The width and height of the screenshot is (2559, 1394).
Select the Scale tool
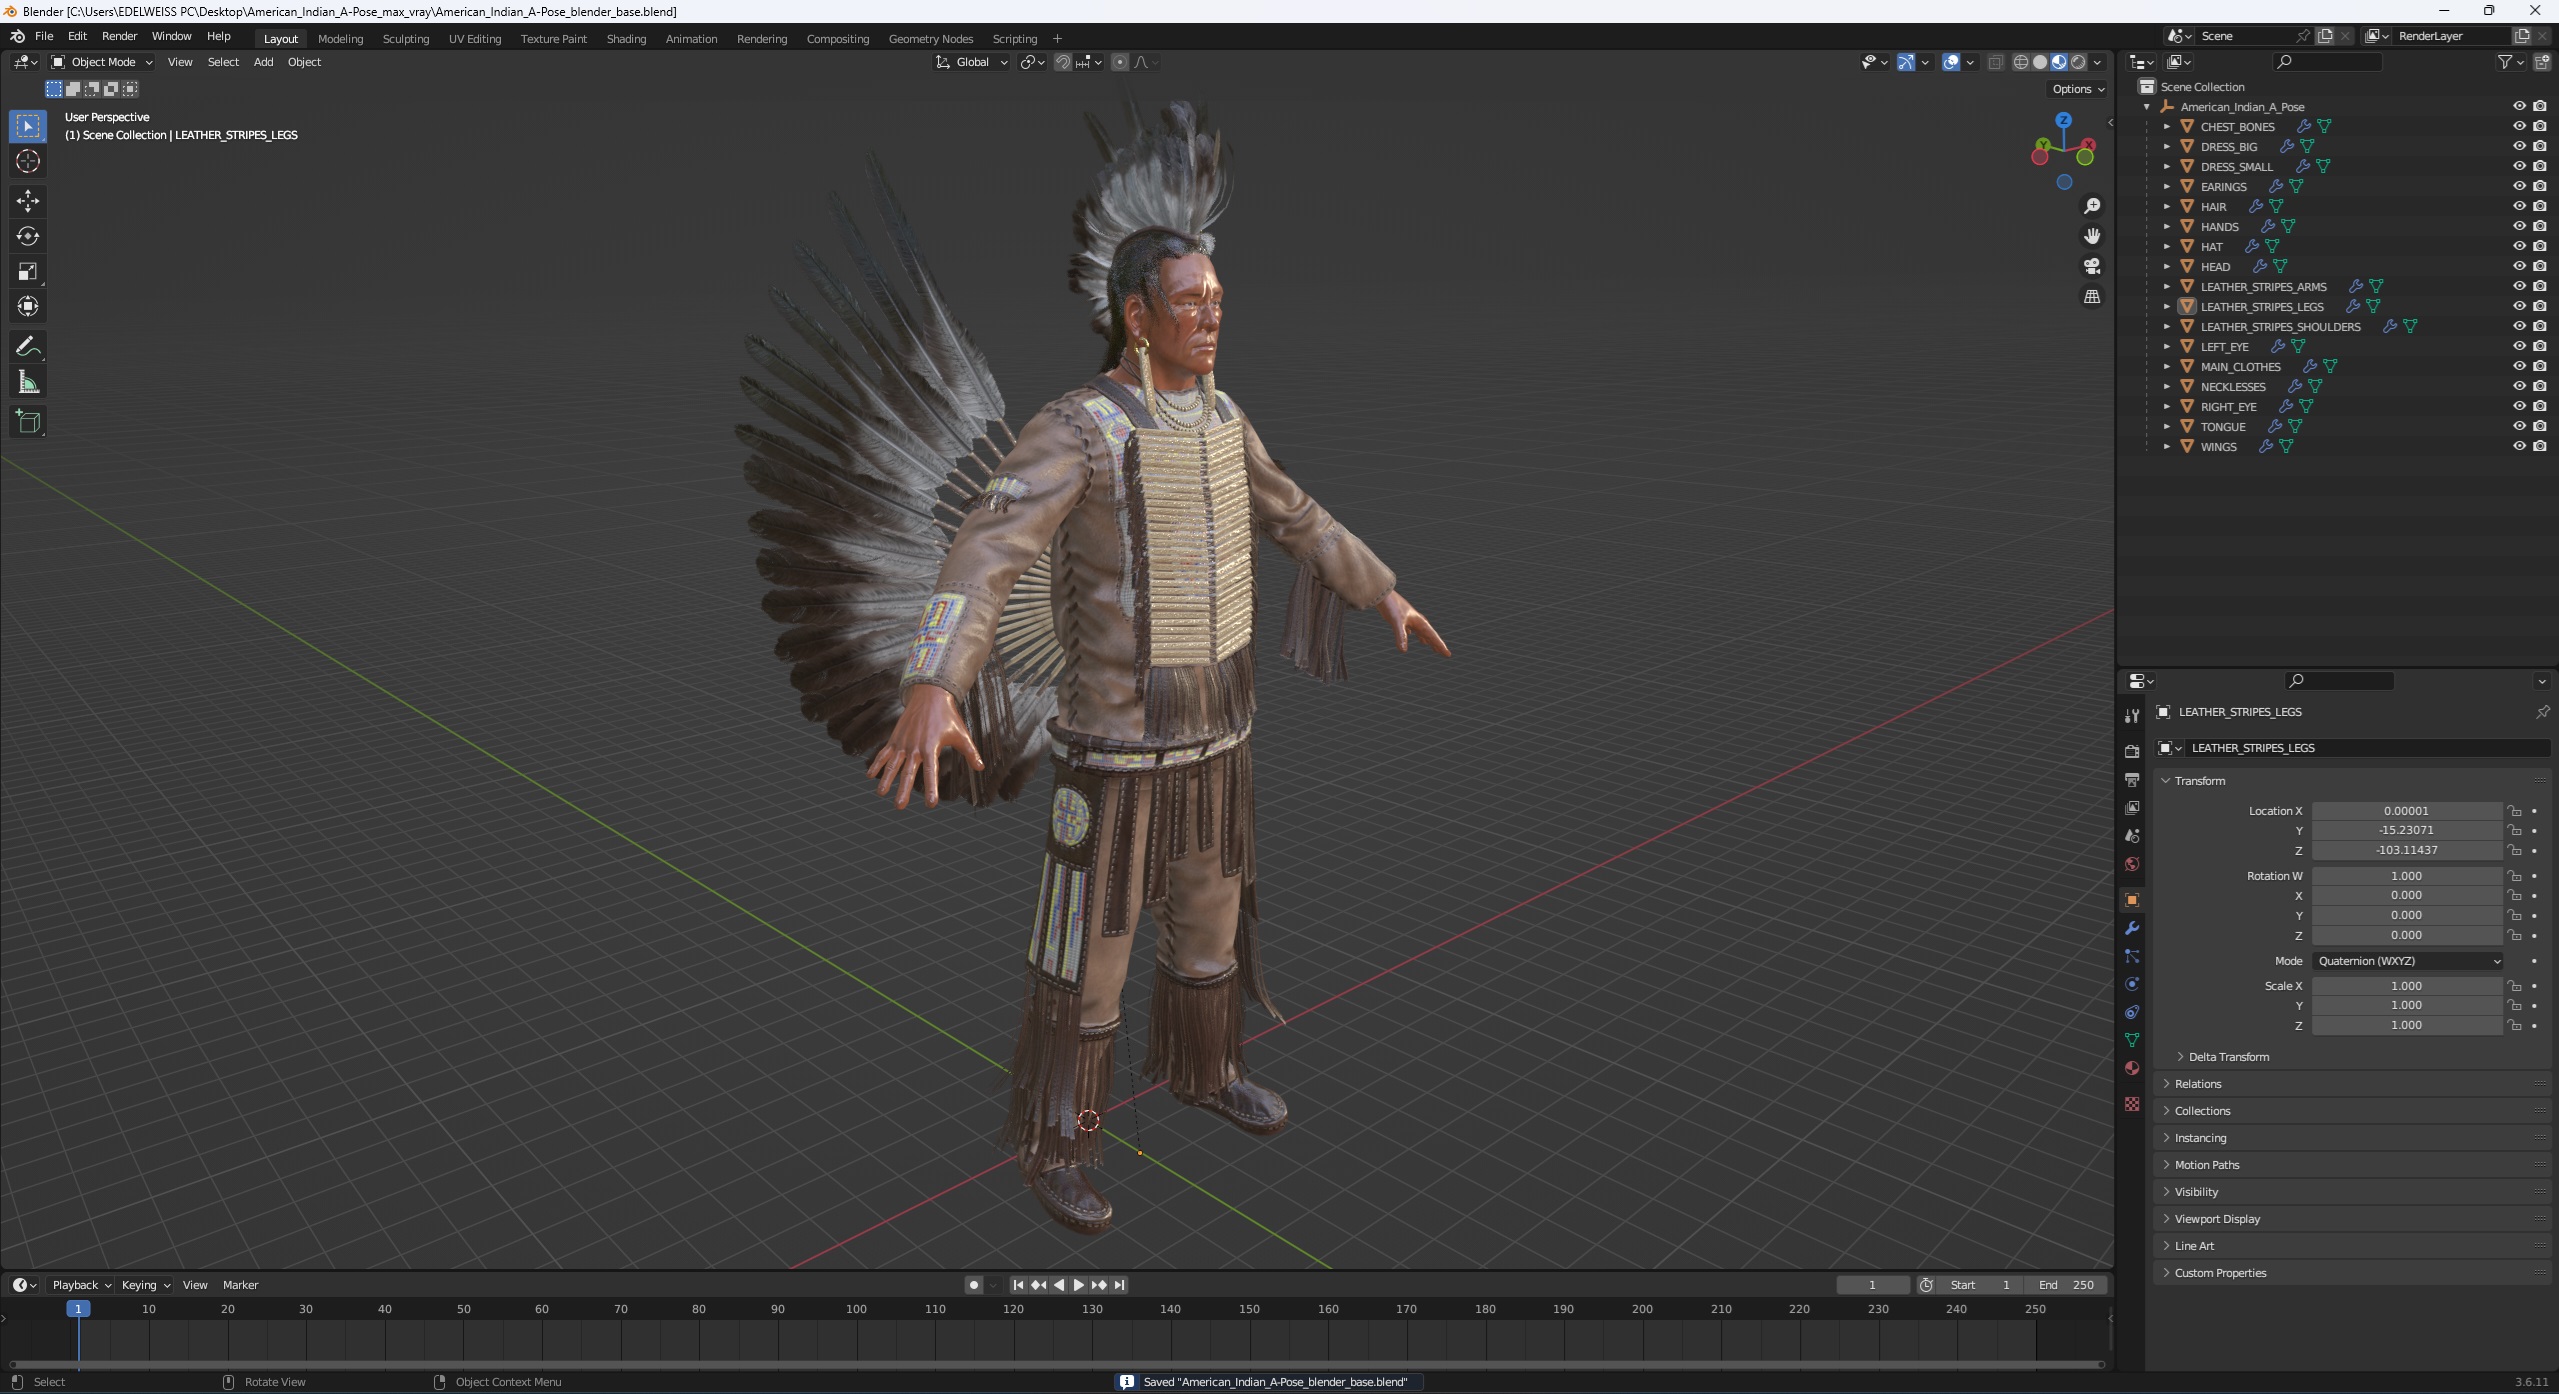pos(28,271)
